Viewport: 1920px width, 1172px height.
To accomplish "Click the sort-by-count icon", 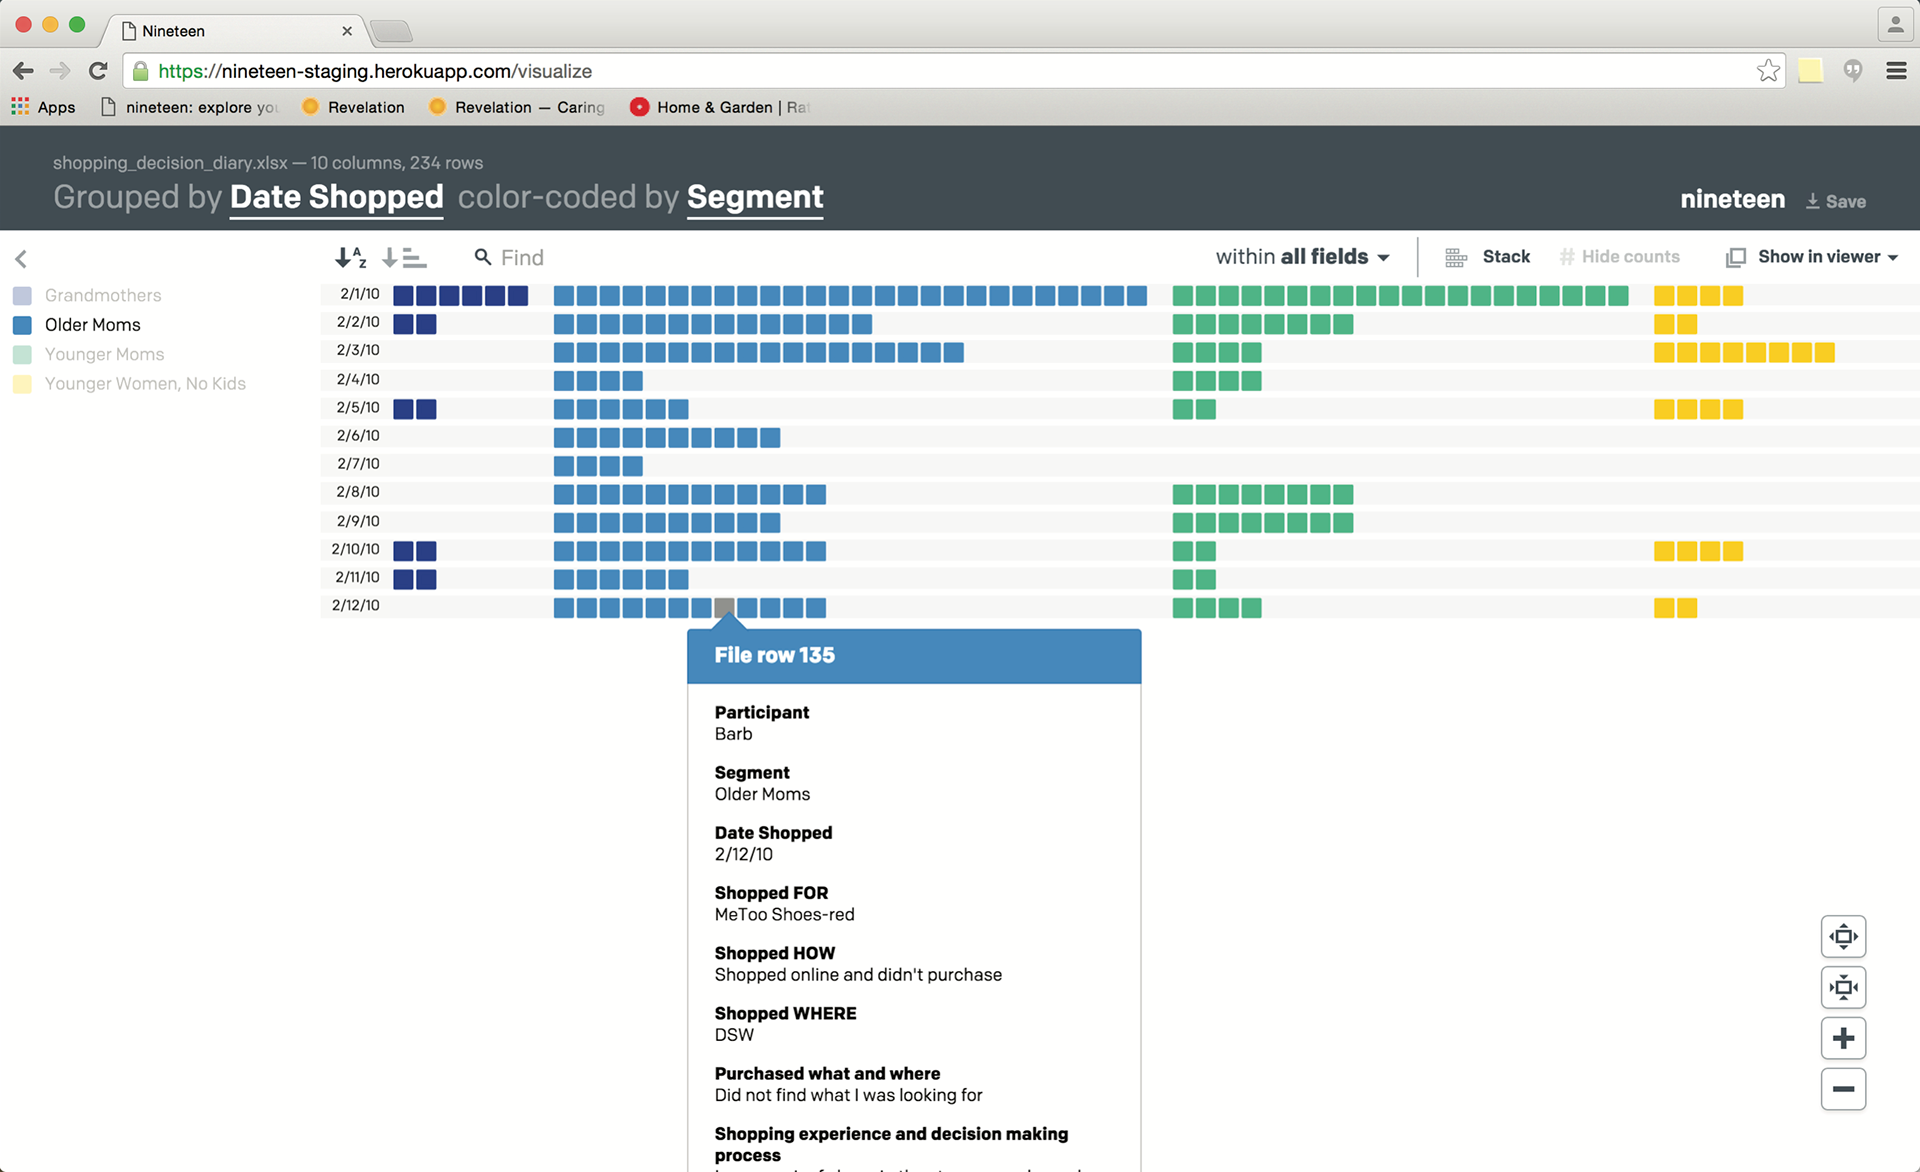I will coord(405,258).
